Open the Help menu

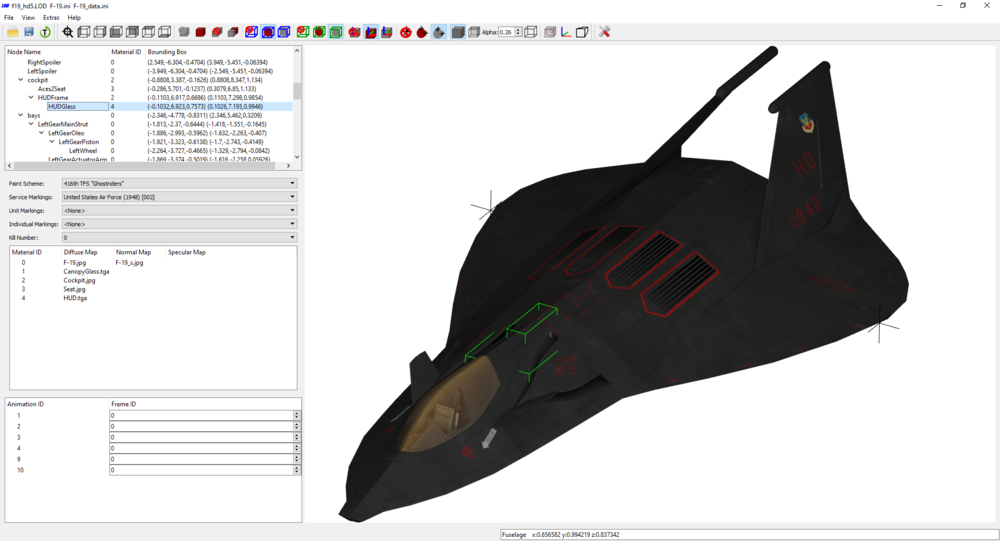coord(74,18)
